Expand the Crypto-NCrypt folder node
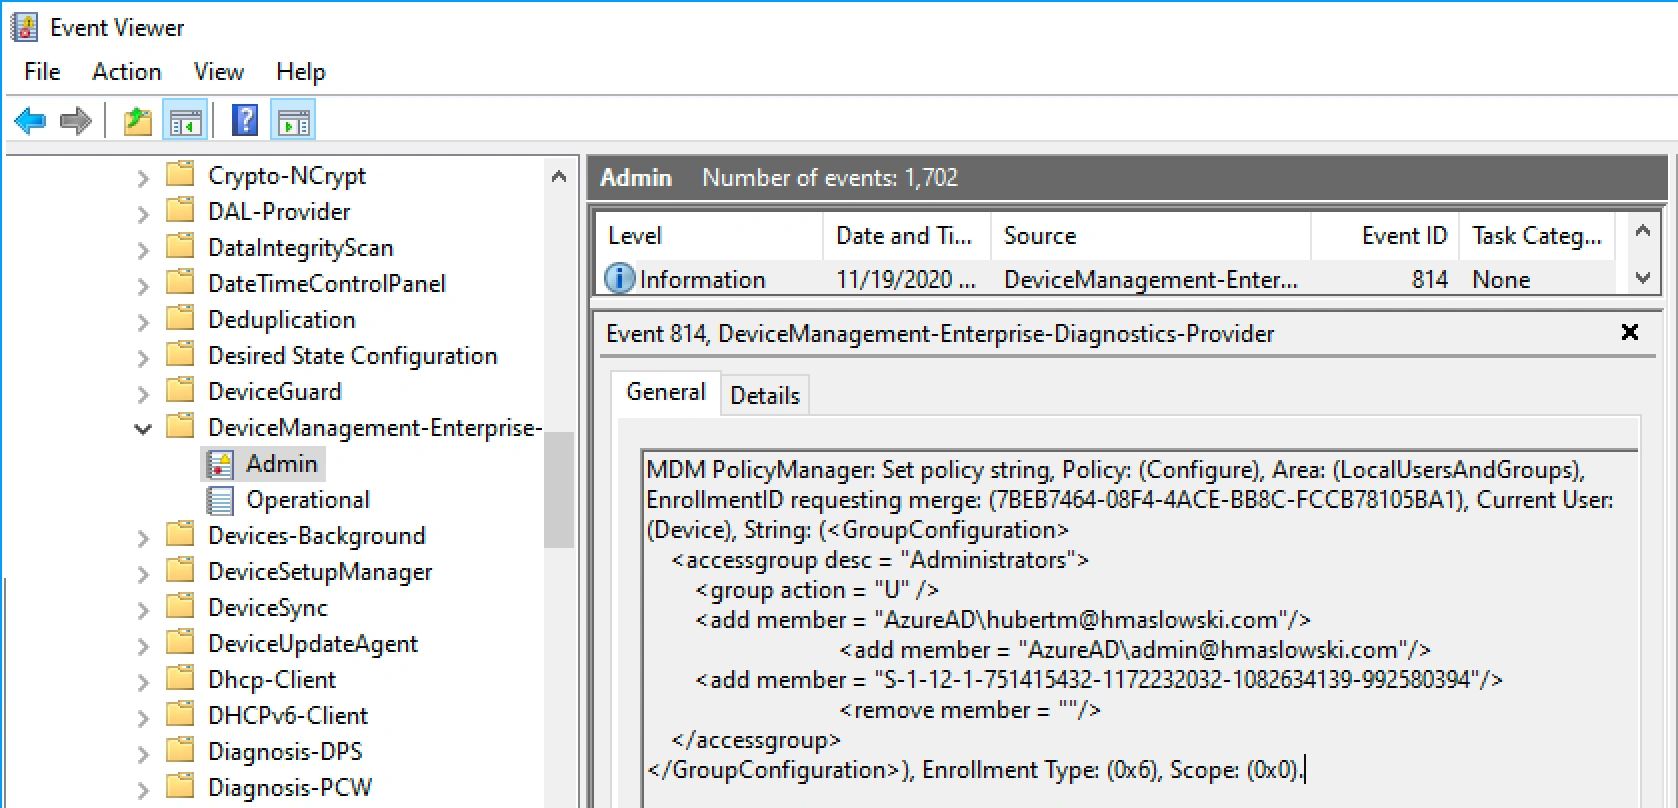The width and height of the screenshot is (1678, 808). point(143,178)
